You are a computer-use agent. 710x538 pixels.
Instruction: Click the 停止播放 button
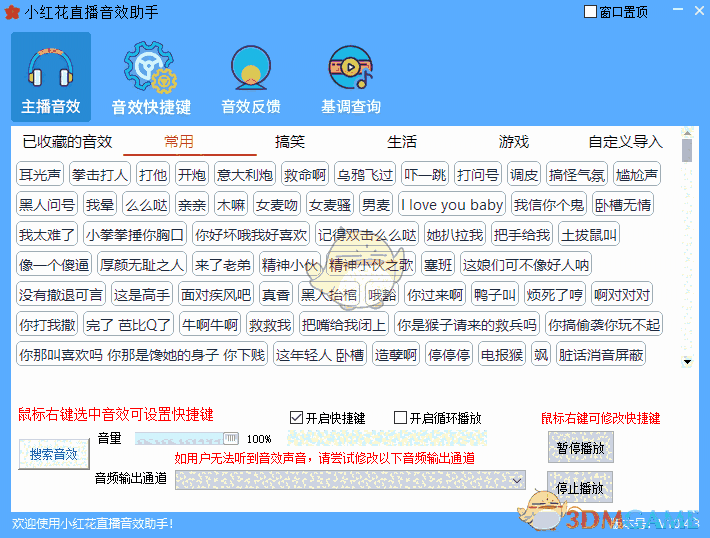tap(580, 487)
